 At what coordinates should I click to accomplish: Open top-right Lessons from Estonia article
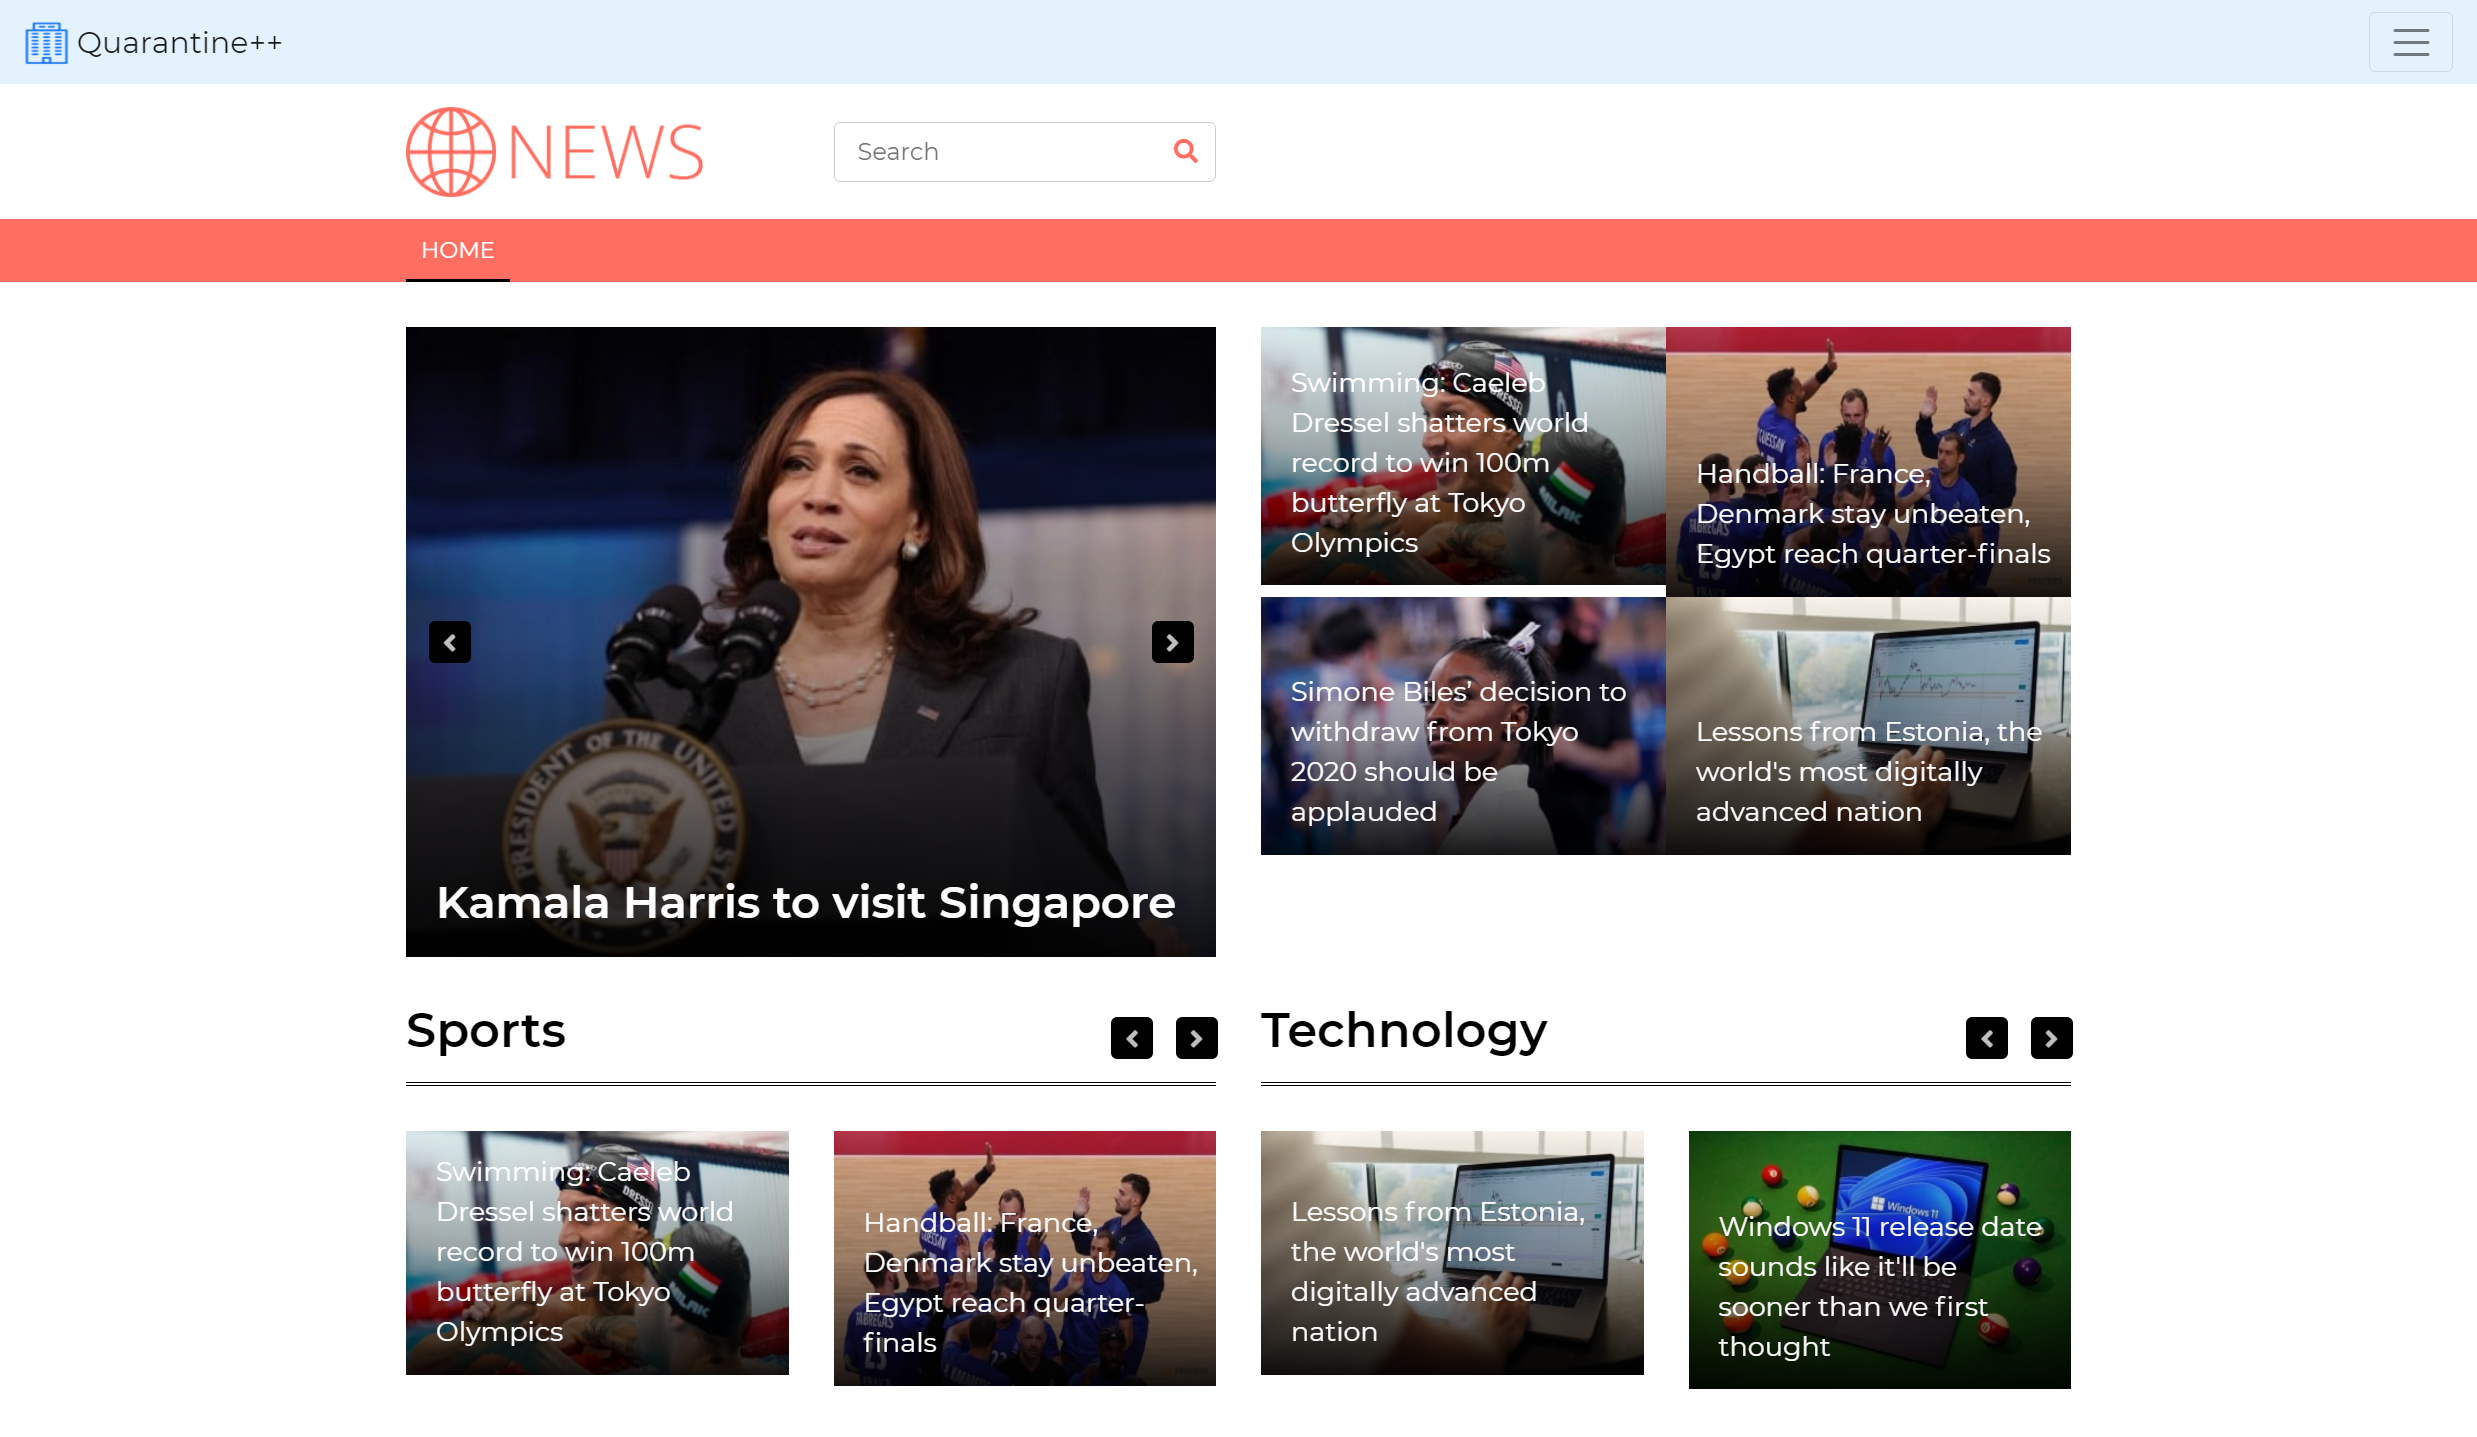point(1866,771)
